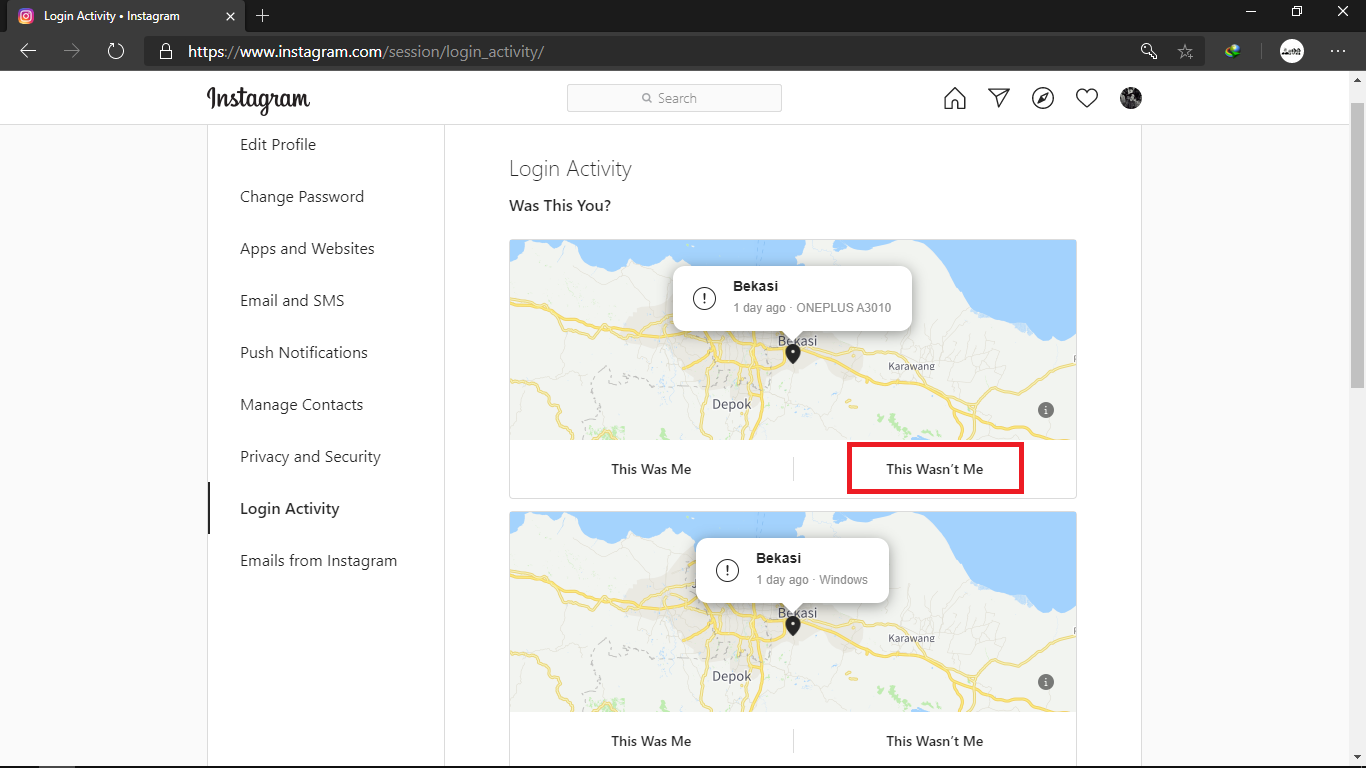Open Email and SMS settings
This screenshot has width=1366, height=768.
(292, 301)
